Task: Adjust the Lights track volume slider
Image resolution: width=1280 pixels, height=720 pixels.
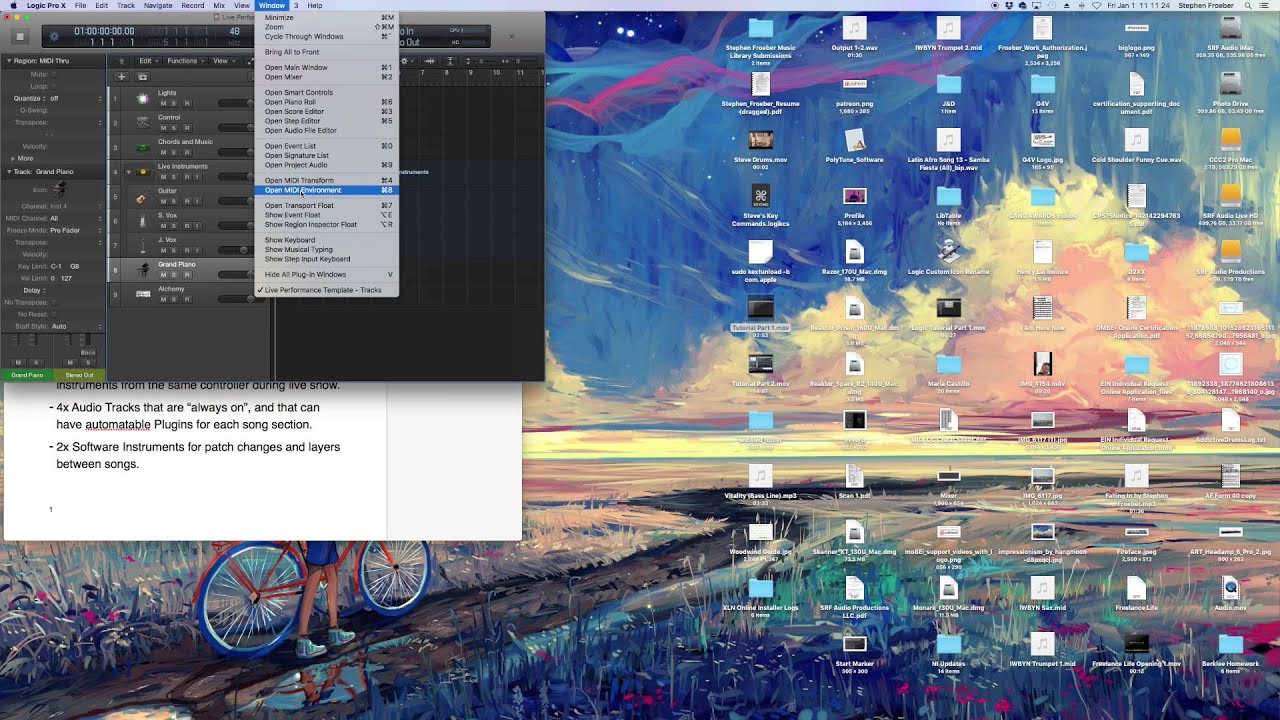Action: click(x=236, y=103)
